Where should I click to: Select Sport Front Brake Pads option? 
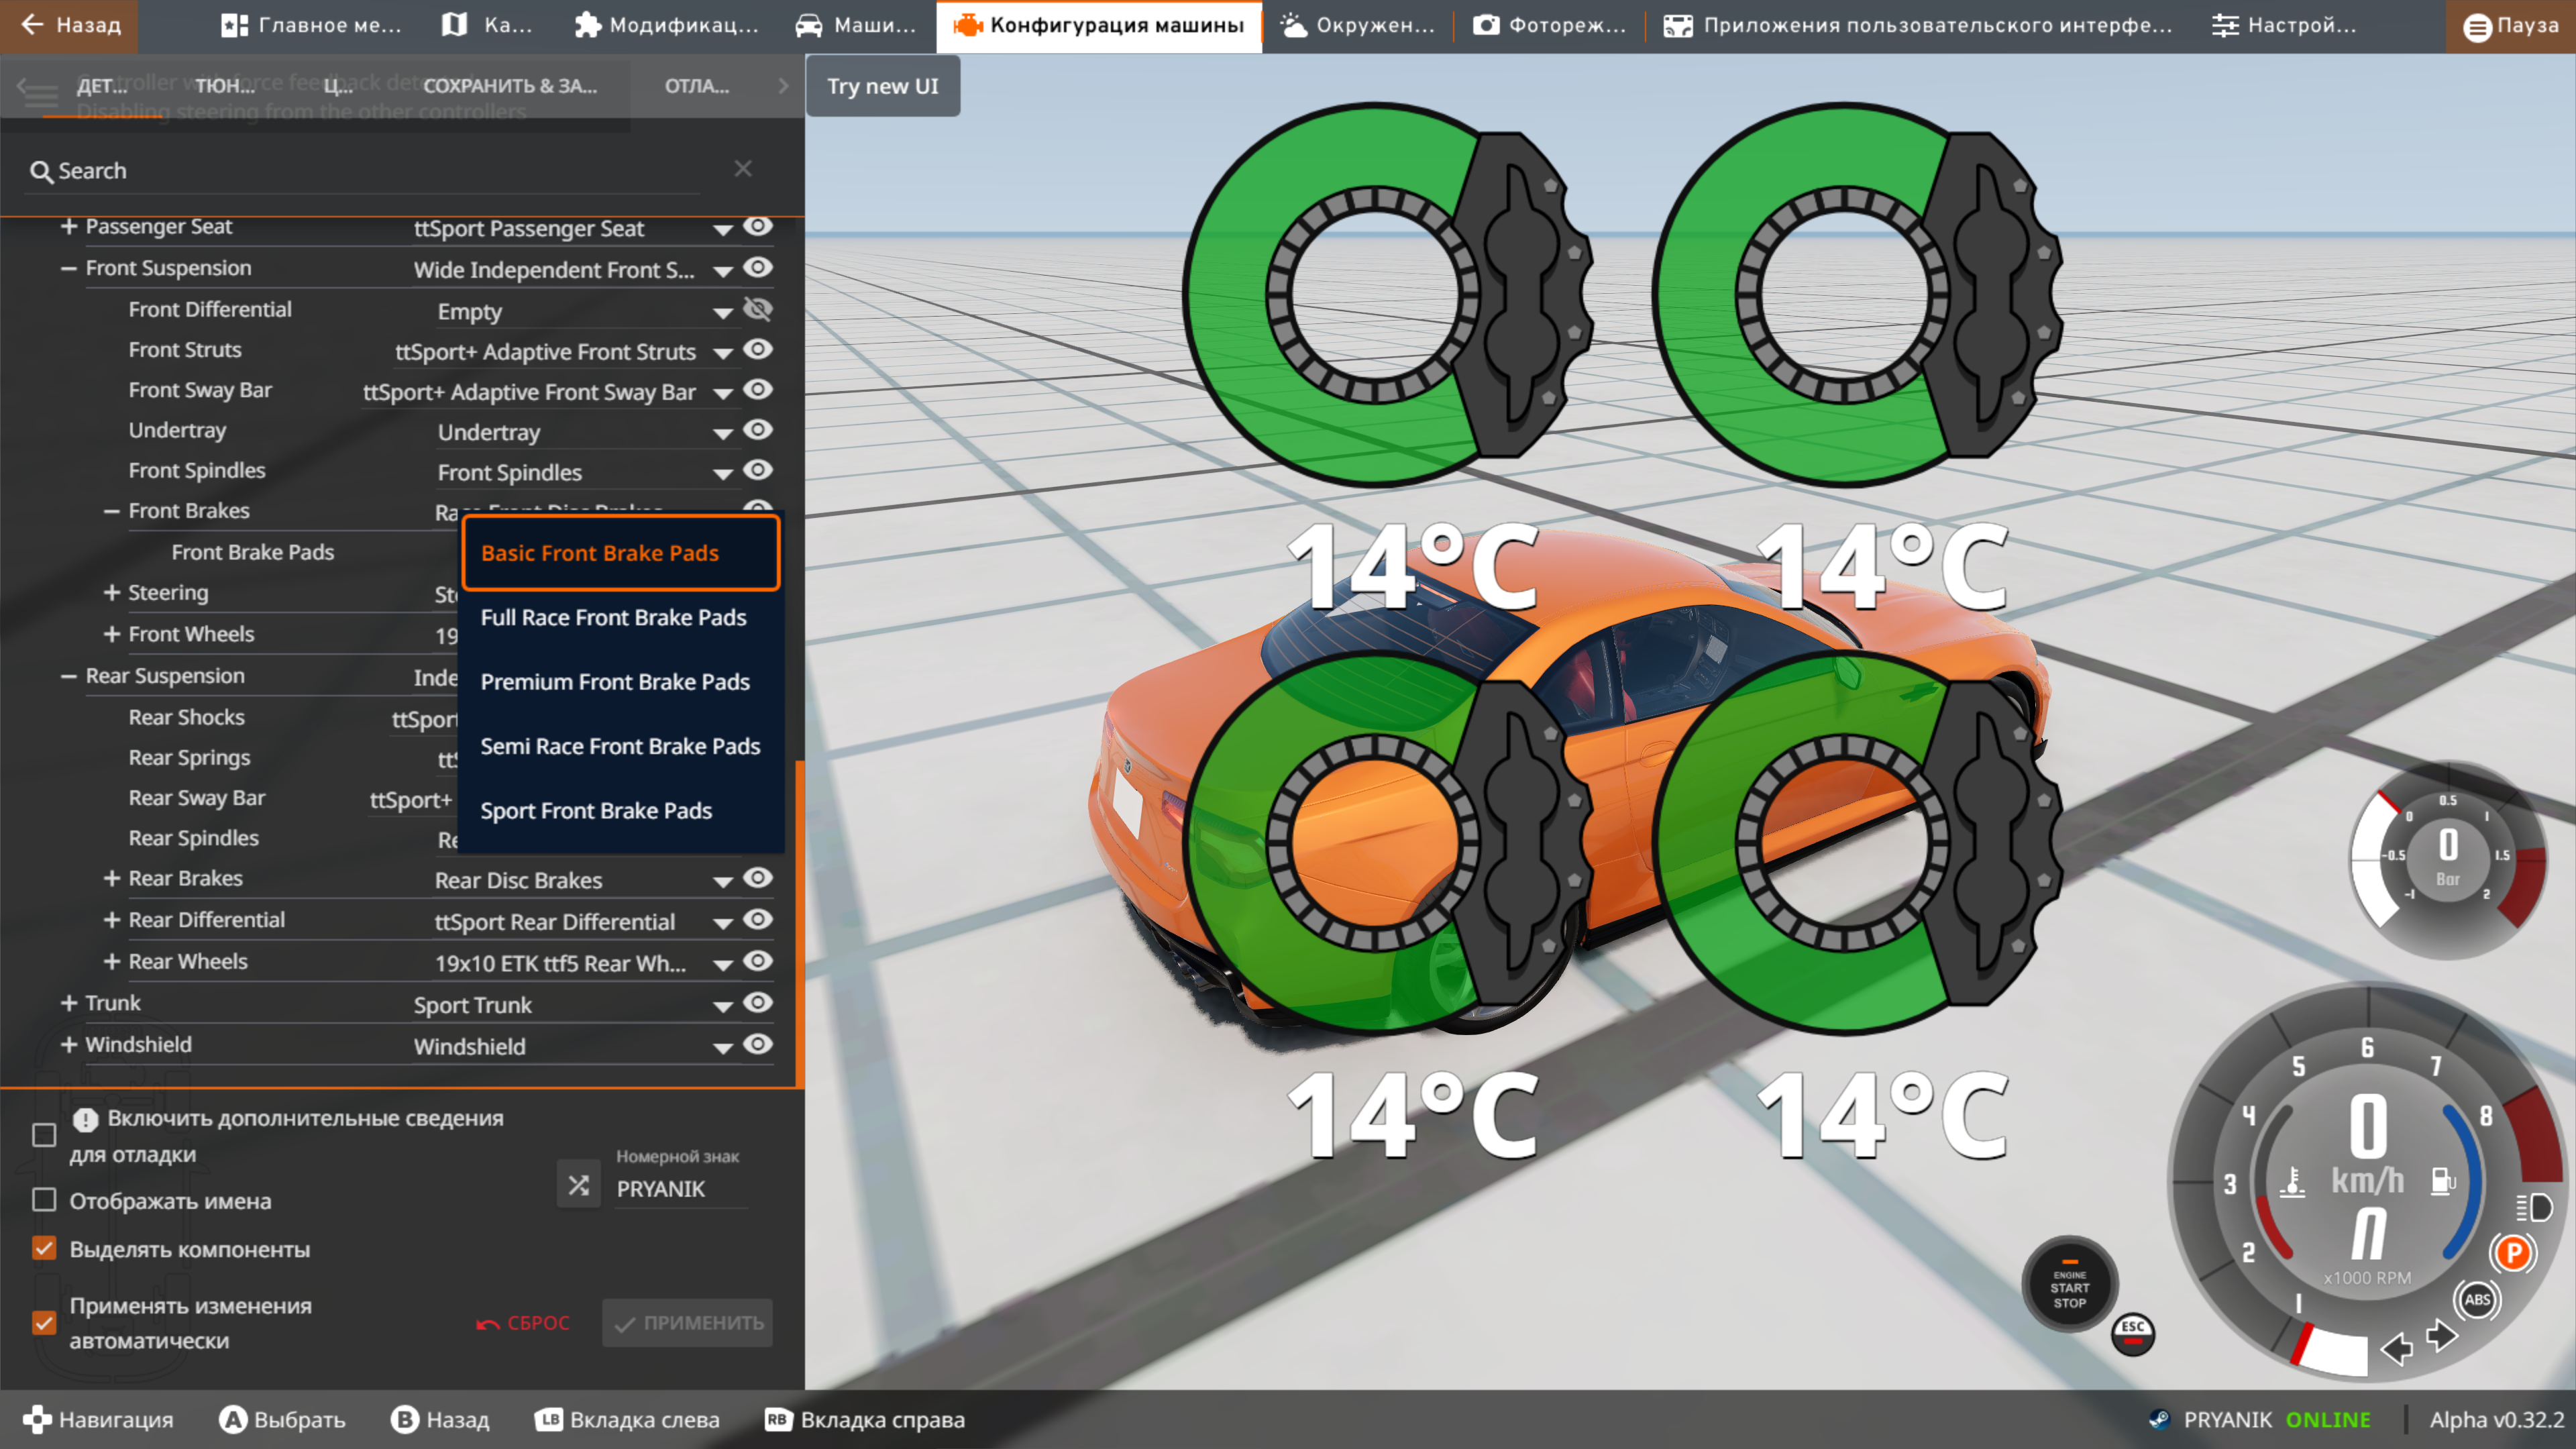[x=596, y=810]
